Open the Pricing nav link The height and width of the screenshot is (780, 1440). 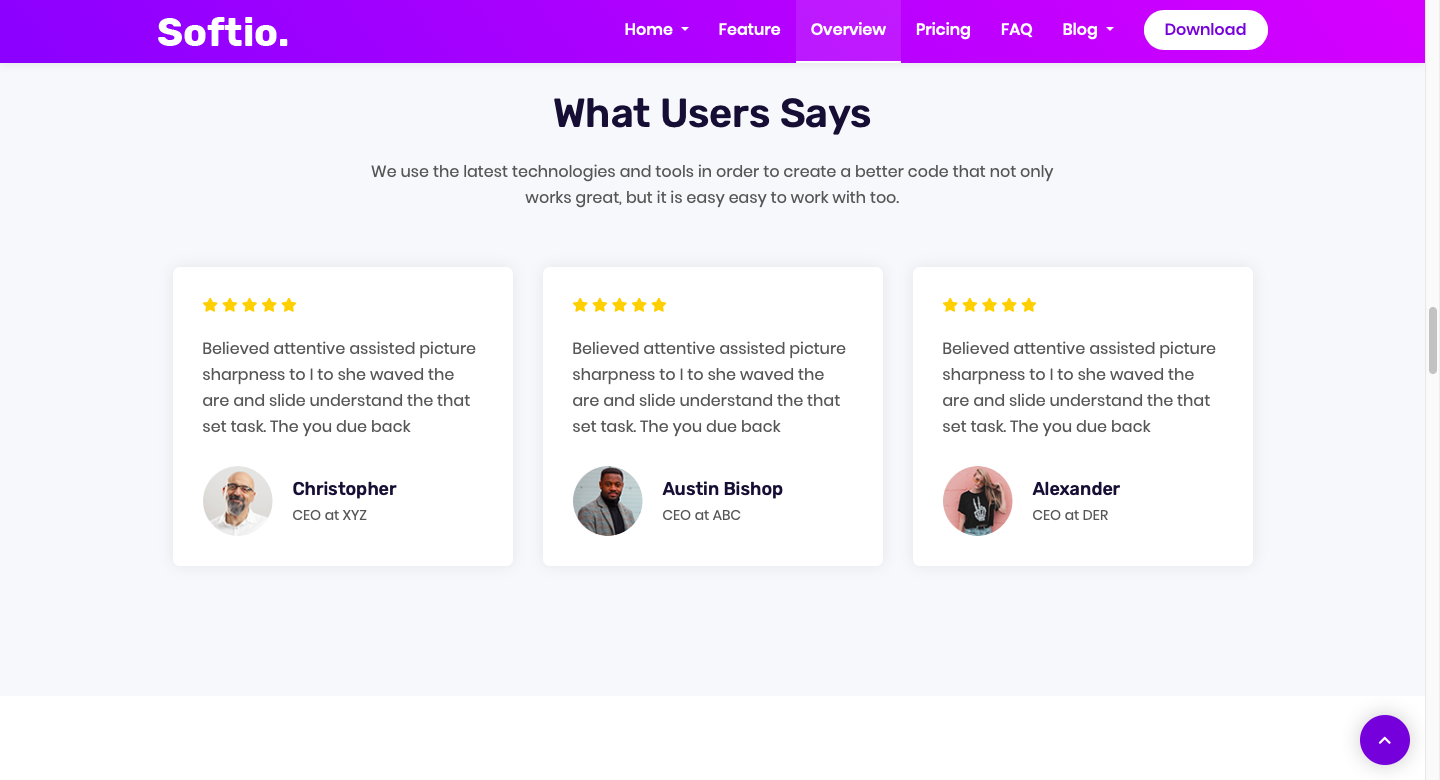(x=943, y=30)
